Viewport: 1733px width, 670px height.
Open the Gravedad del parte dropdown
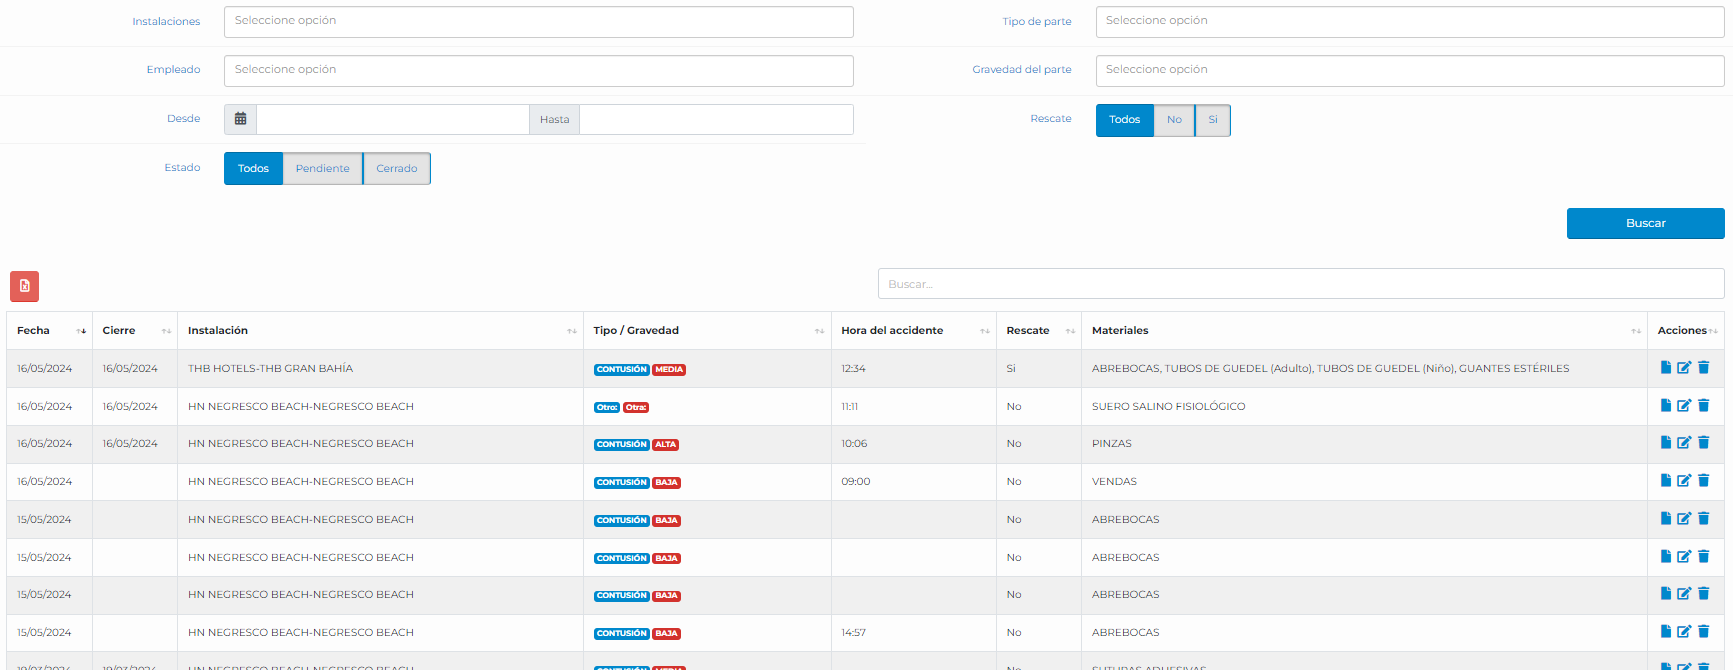[1409, 71]
